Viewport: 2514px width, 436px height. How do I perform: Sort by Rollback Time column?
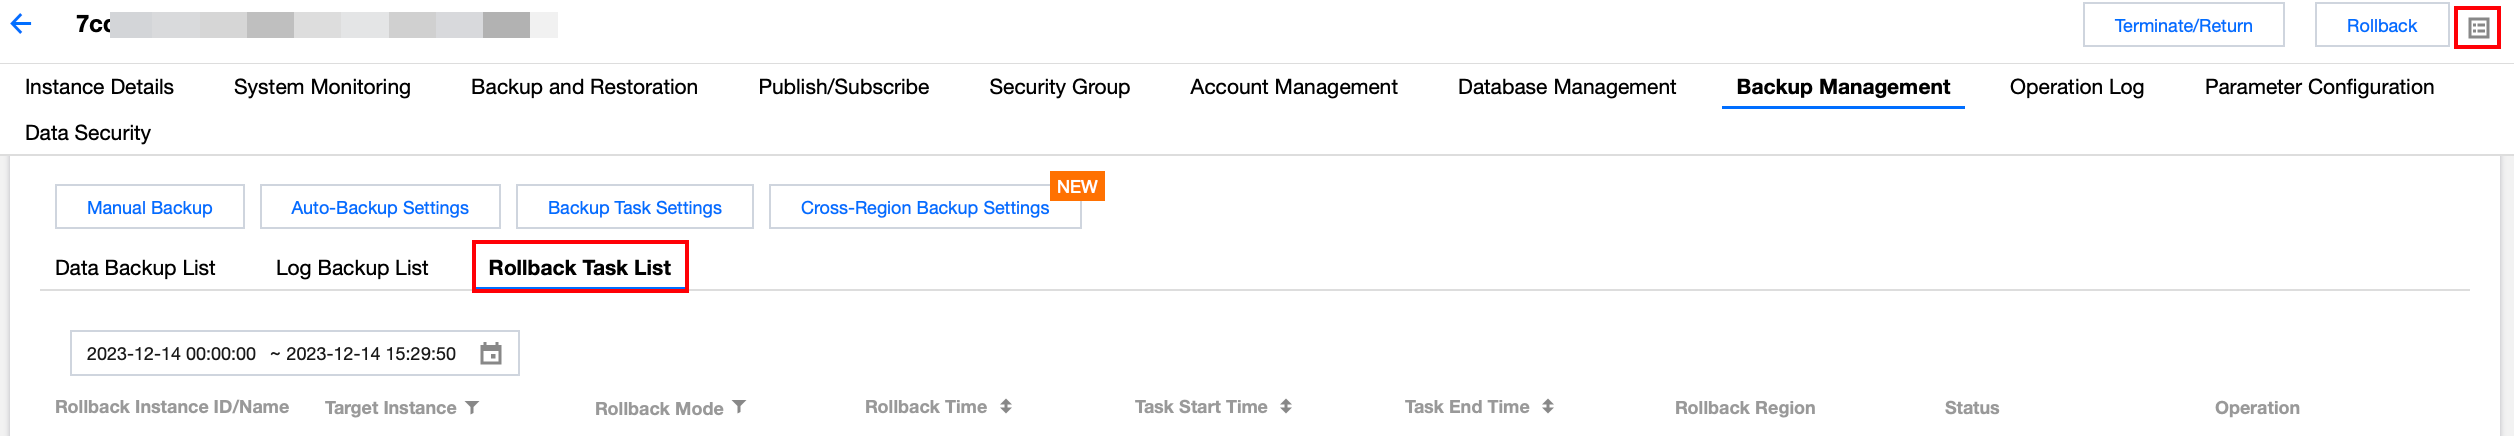(1006, 407)
